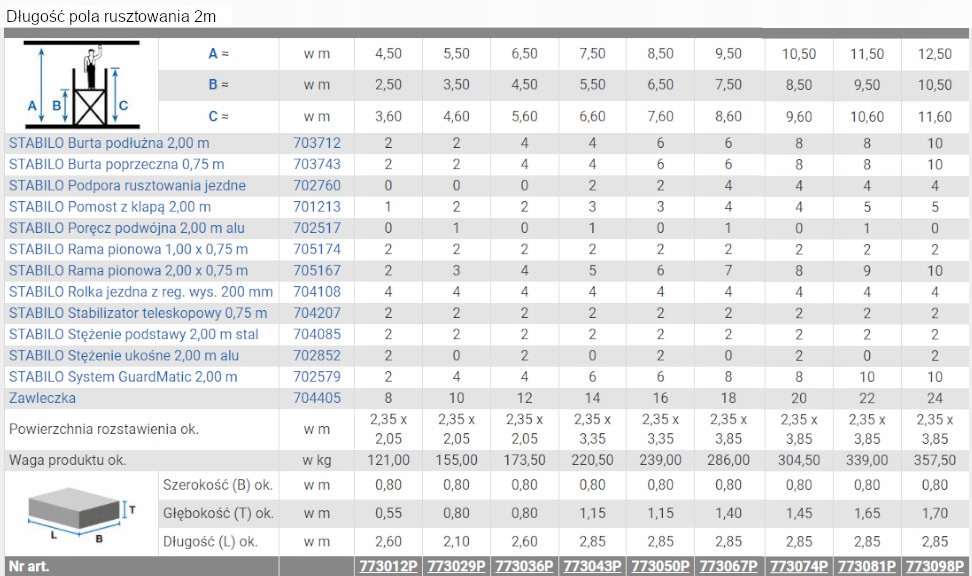Open article link 773043P
972x576 pixels.
point(592,566)
